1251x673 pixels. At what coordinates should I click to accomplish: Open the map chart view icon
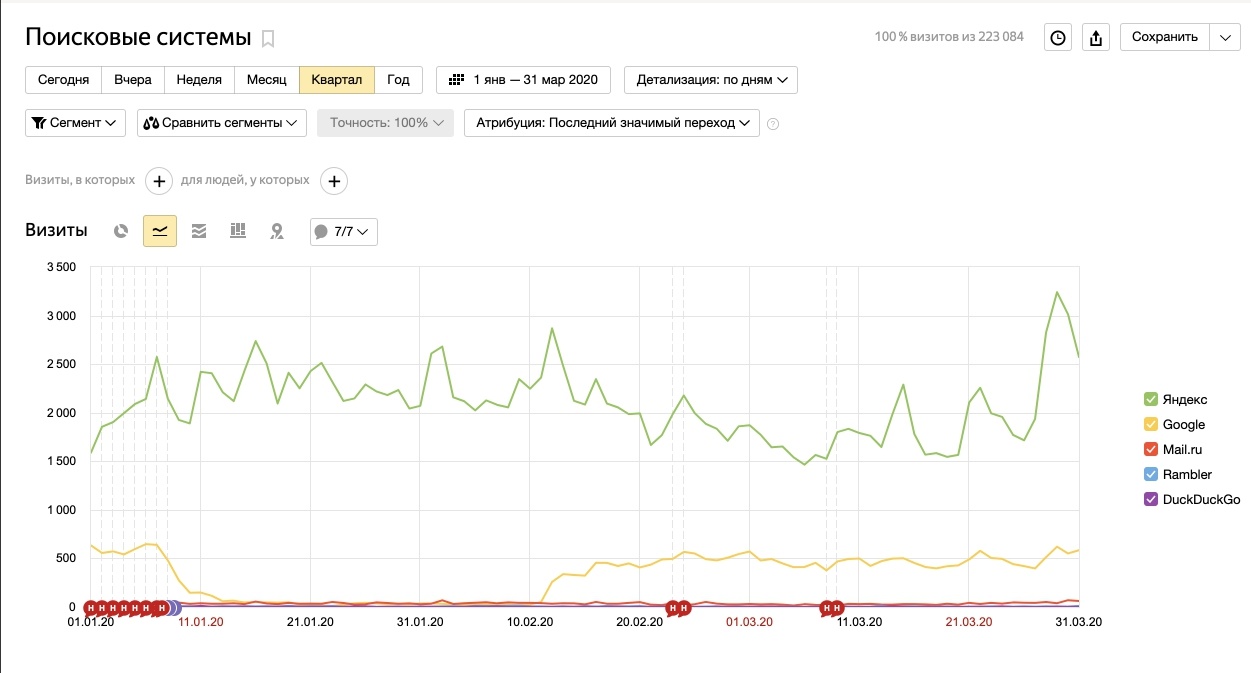277,231
